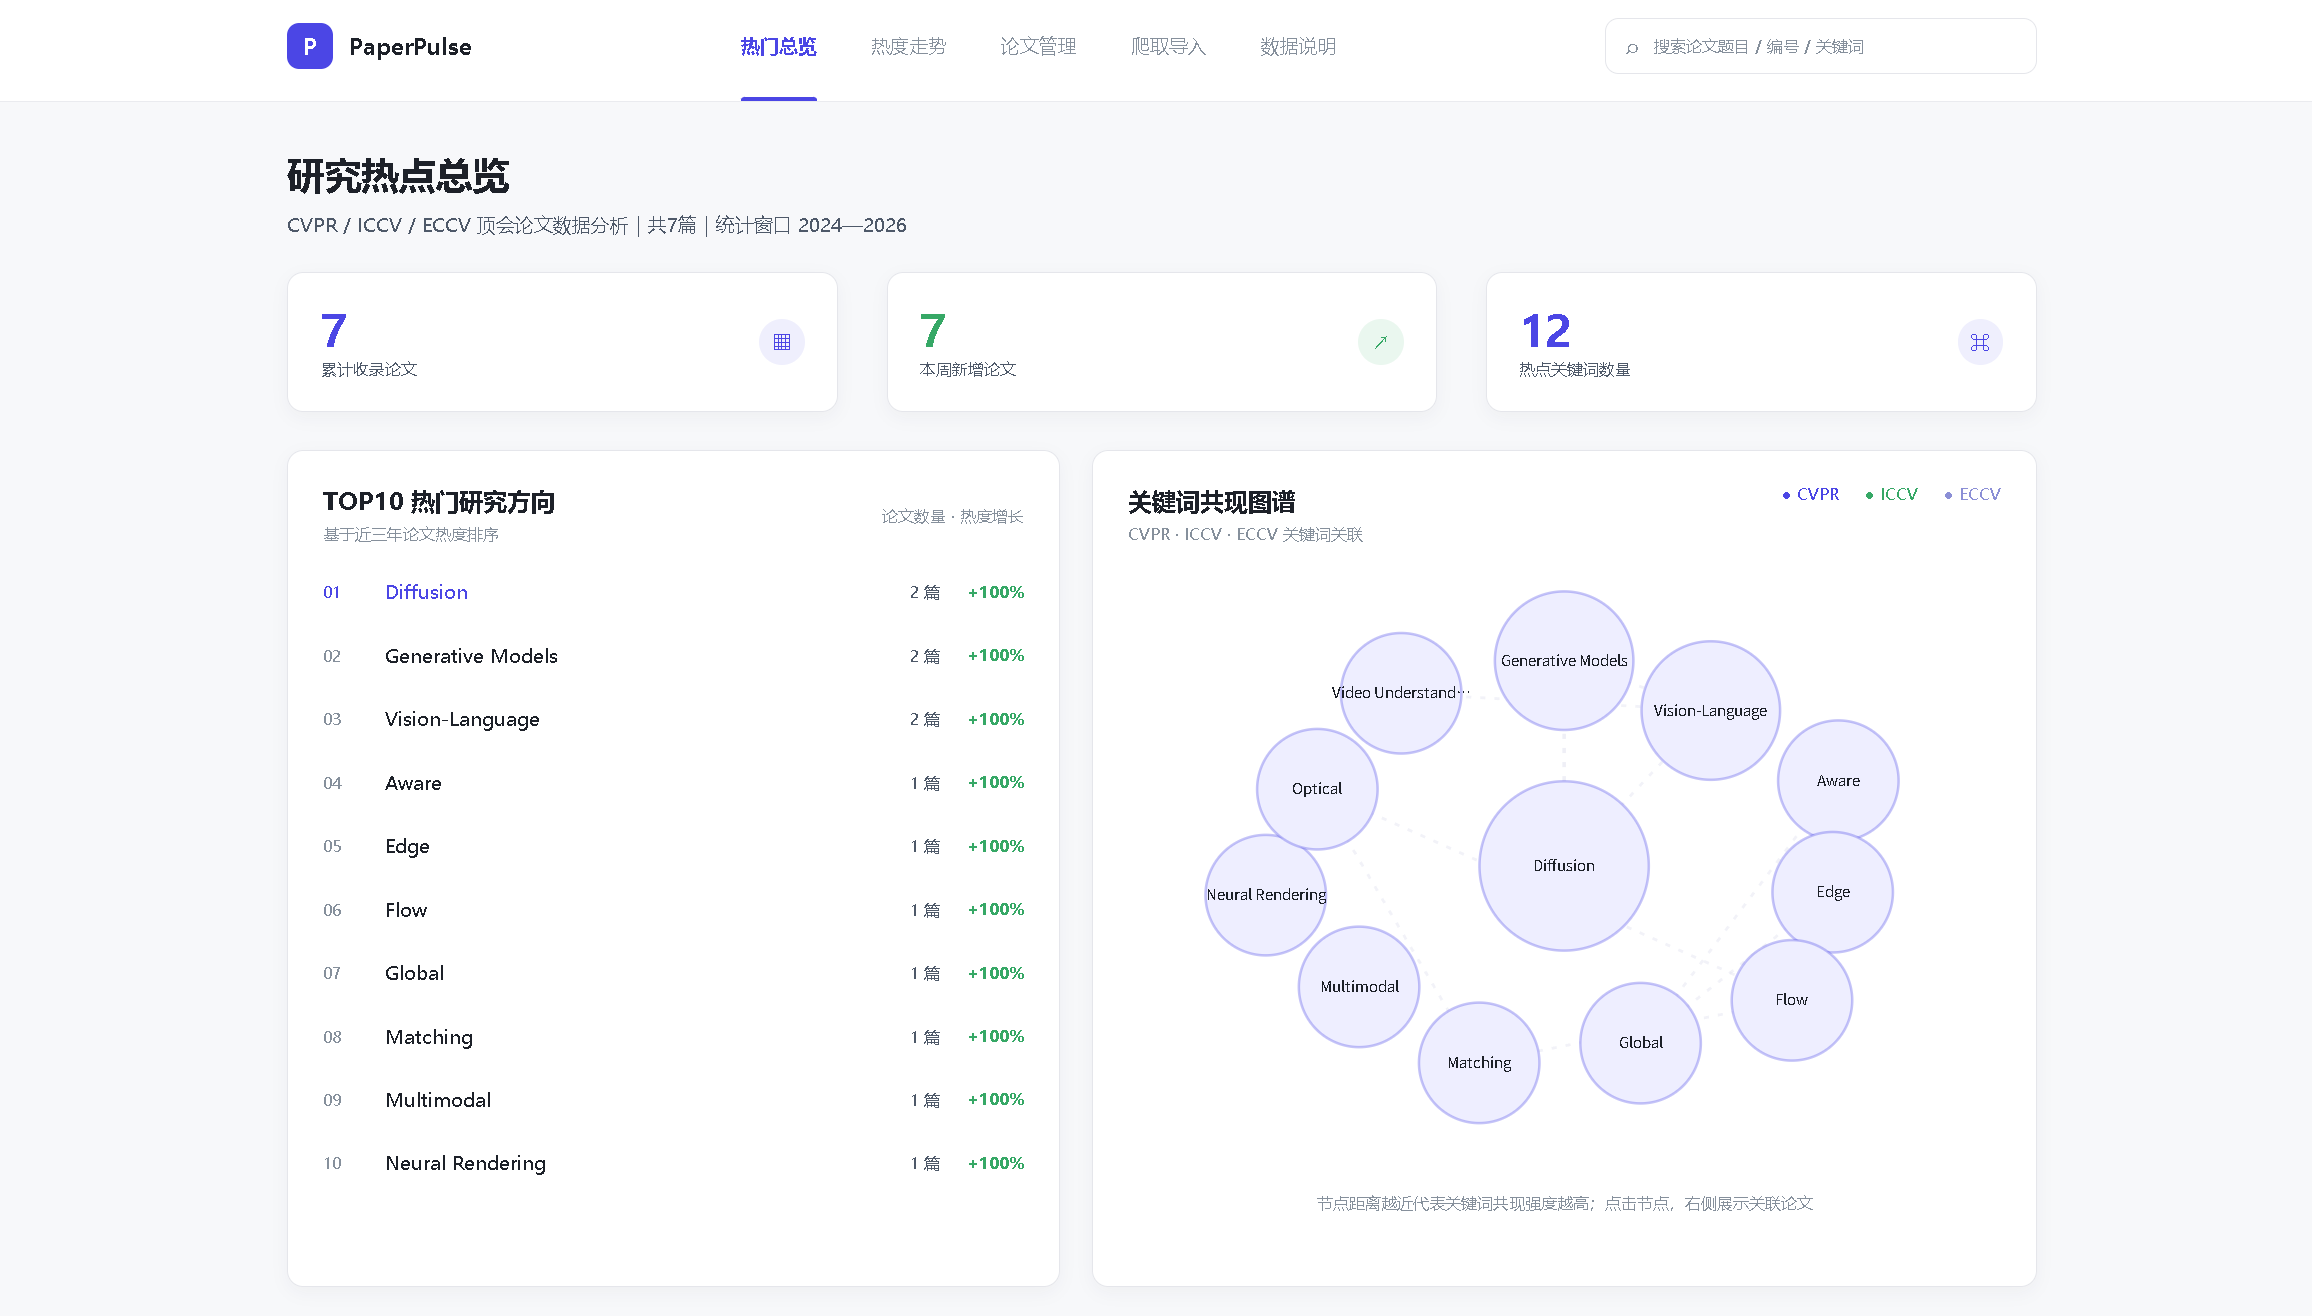Click the central Diffusion graph node

click(x=1564, y=866)
